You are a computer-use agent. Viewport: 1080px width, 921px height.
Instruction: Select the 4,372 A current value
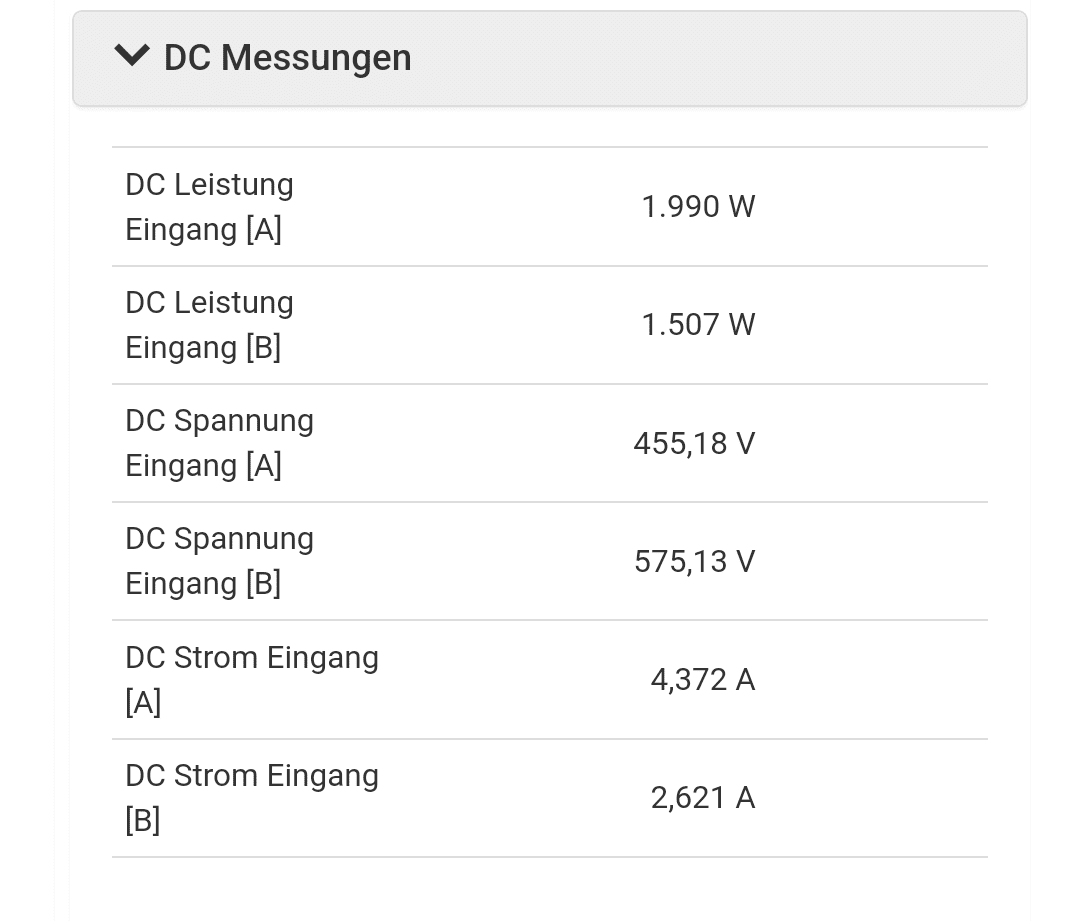(x=703, y=680)
